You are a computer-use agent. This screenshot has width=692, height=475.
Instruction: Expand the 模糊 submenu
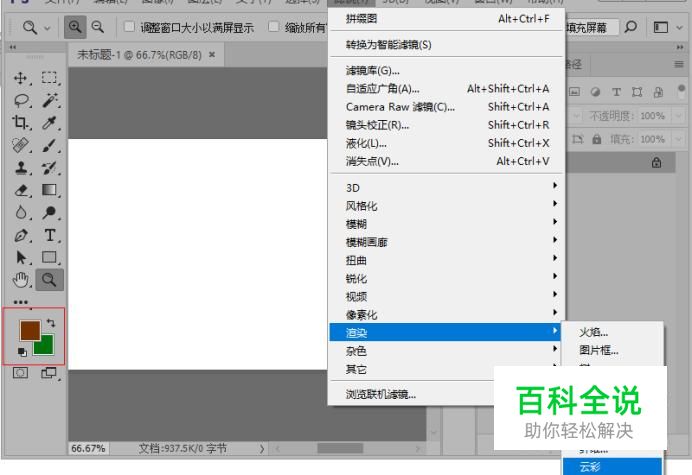[447, 224]
